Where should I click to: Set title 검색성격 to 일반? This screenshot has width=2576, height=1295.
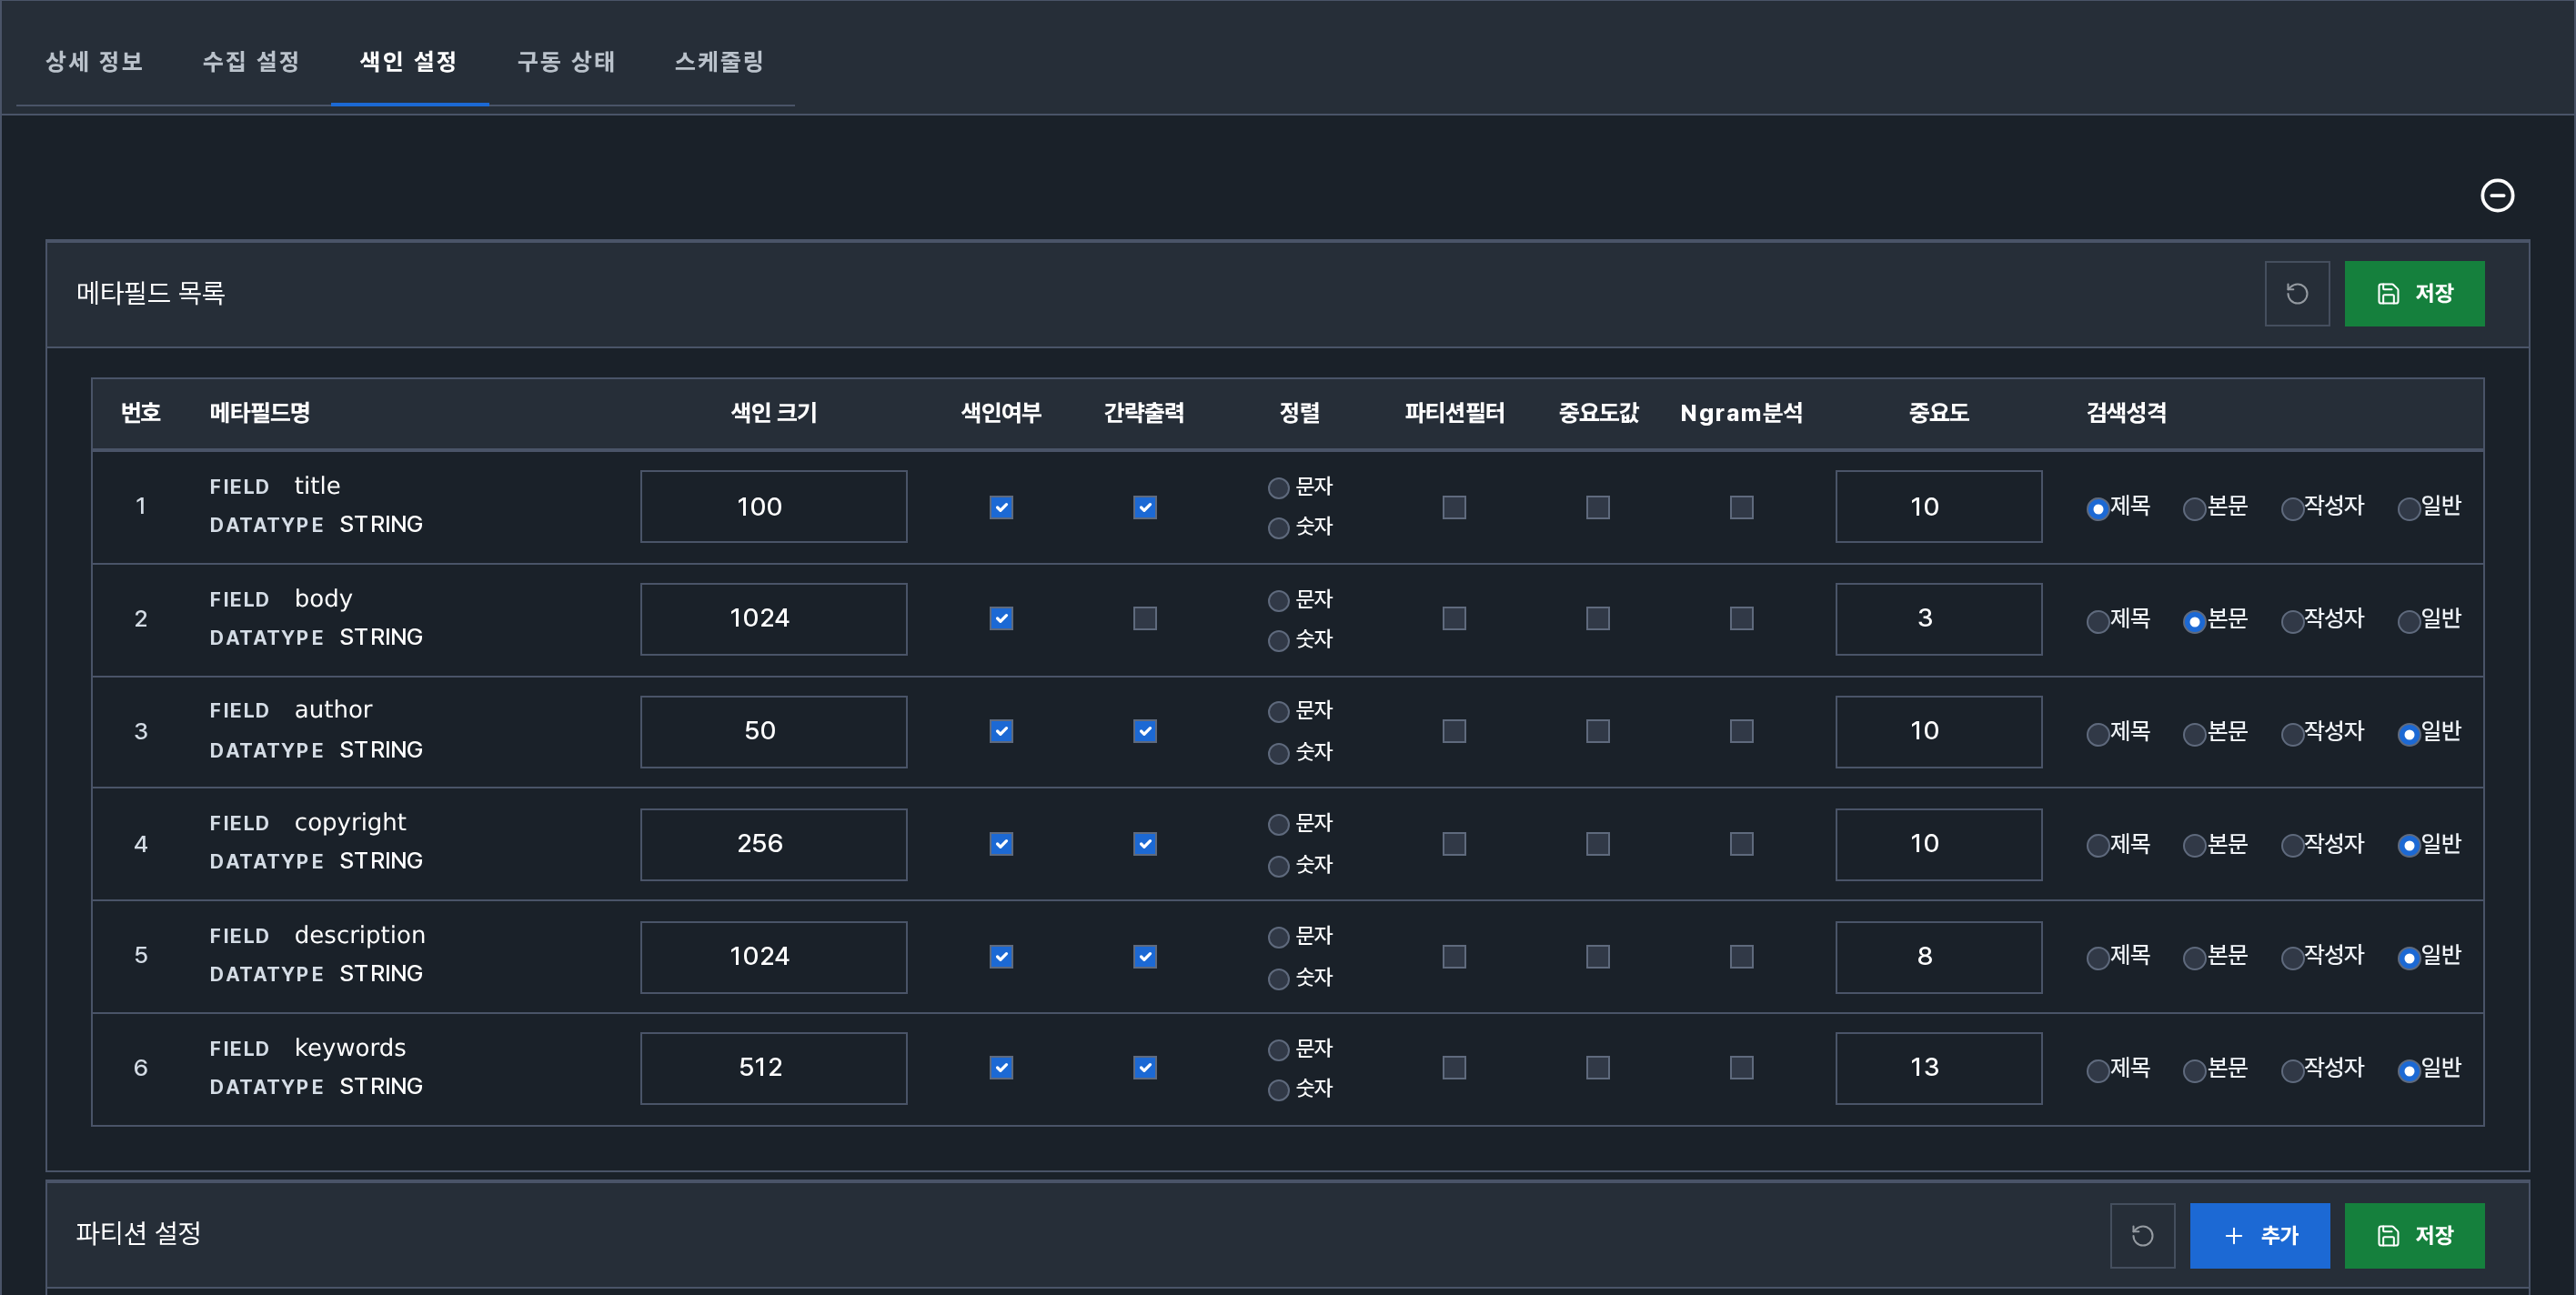2409,509
